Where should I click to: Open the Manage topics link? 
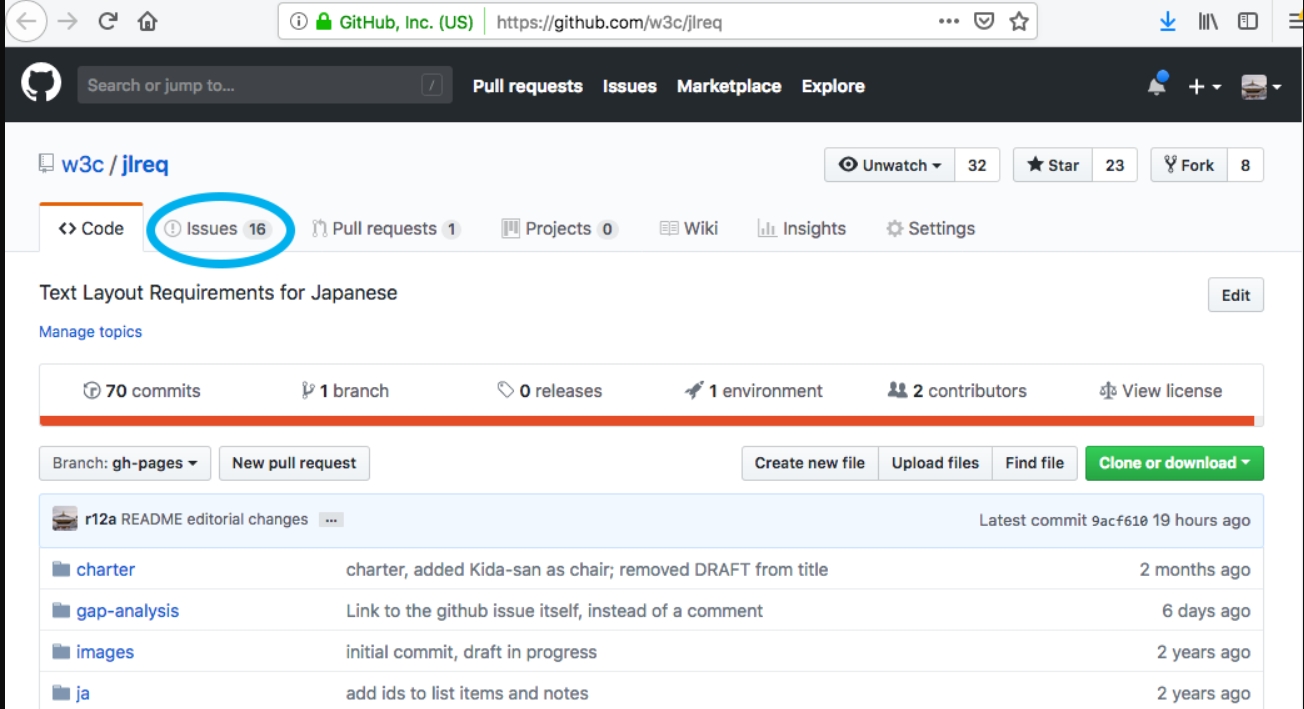[90, 332]
